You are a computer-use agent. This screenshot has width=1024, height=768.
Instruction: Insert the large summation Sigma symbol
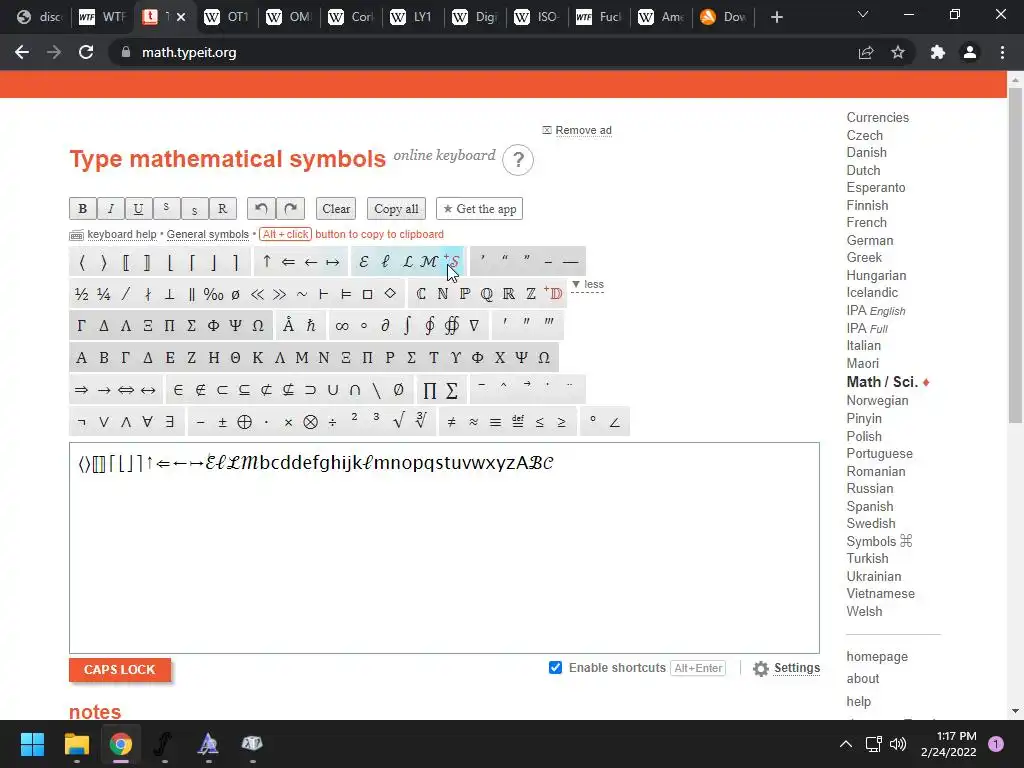click(x=452, y=391)
